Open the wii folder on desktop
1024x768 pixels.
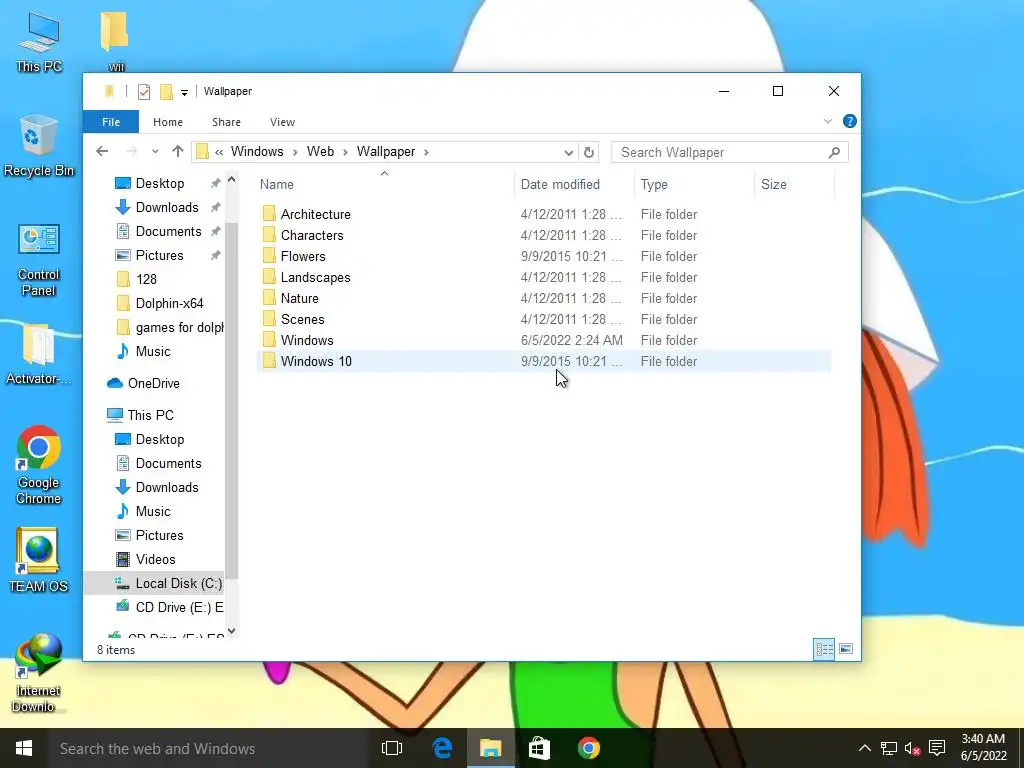pos(115,40)
